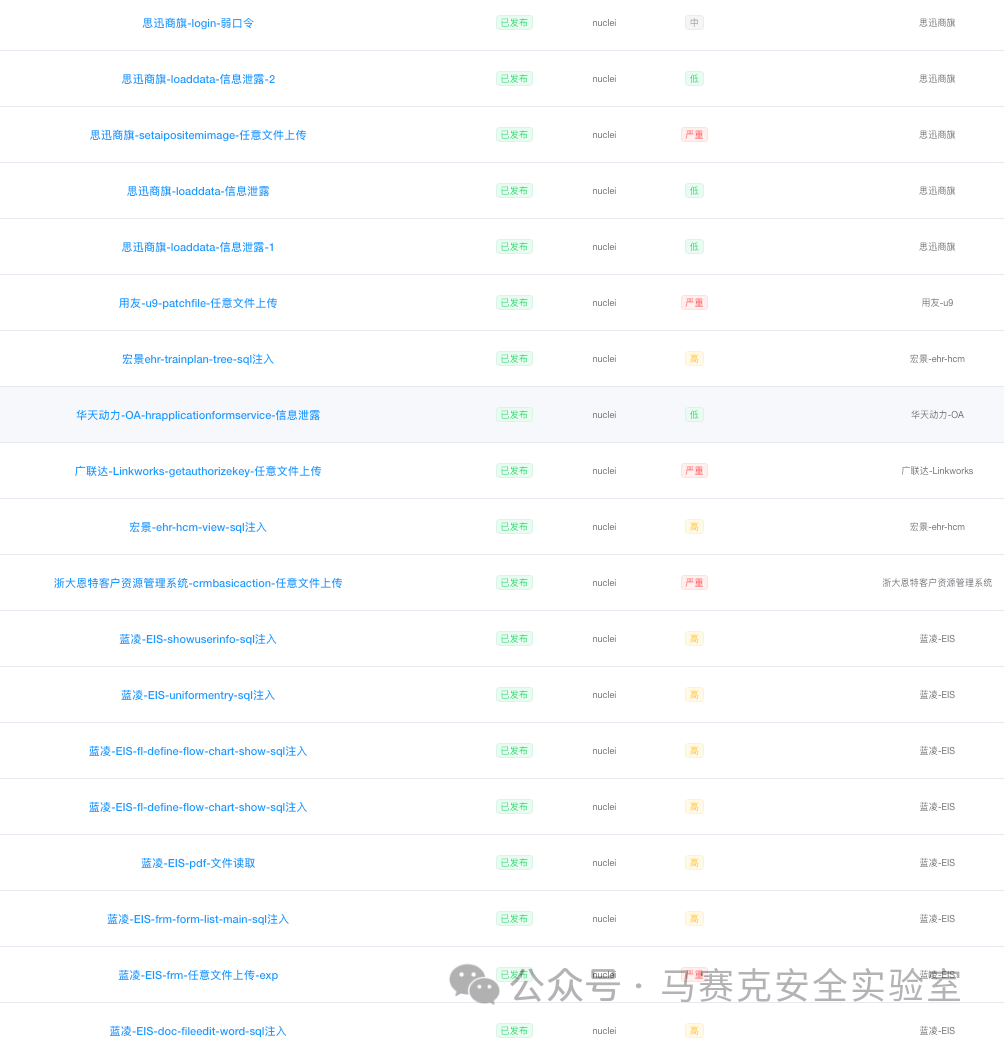Click 低 severity tag in loaddata-信息泄露-1 row
The width and height of the screenshot is (1004, 1039).
coord(694,246)
